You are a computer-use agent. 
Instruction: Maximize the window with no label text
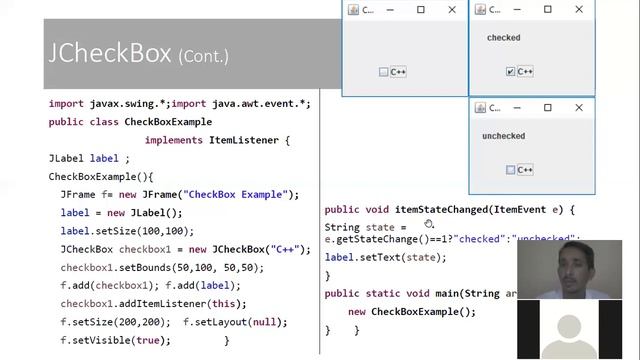point(421,9)
